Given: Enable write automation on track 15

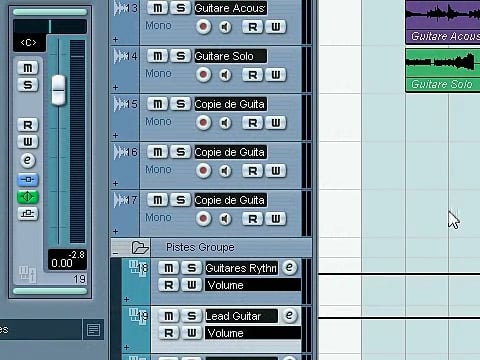Looking at the screenshot, I should (276, 123).
